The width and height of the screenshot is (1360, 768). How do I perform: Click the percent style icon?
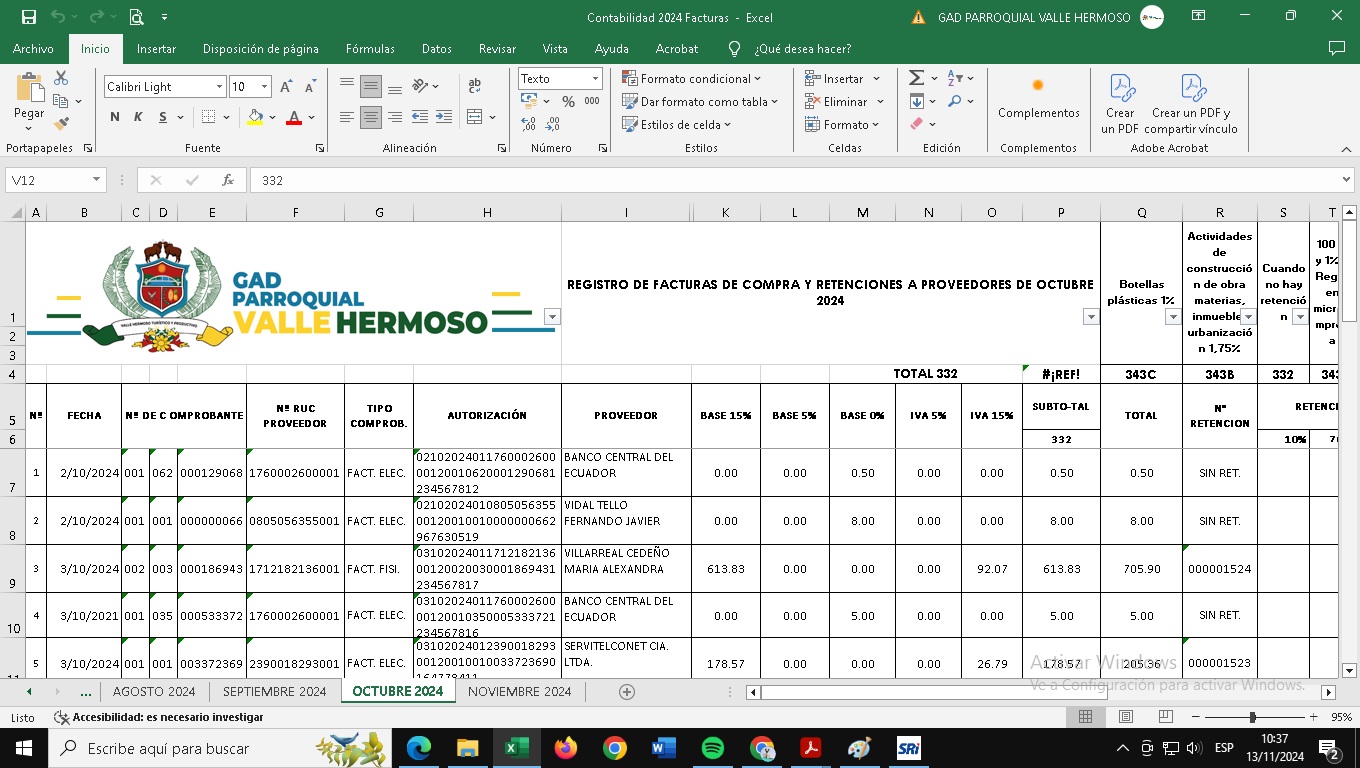tap(568, 101)
